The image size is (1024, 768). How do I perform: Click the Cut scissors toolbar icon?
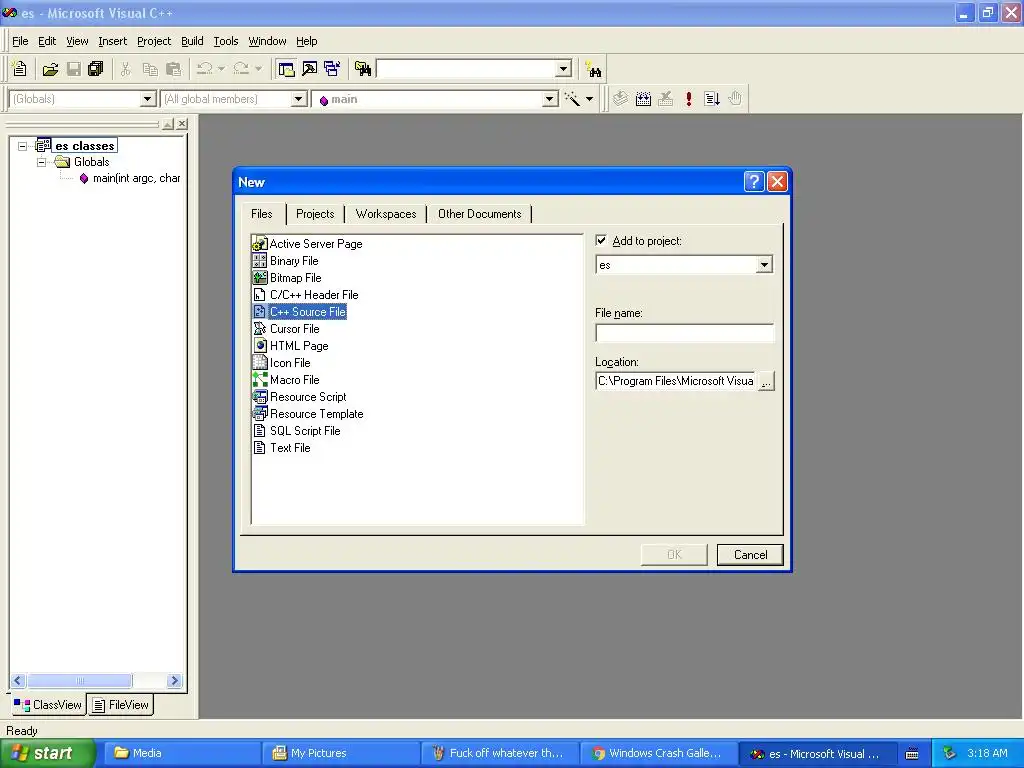(x=126, y=69)
